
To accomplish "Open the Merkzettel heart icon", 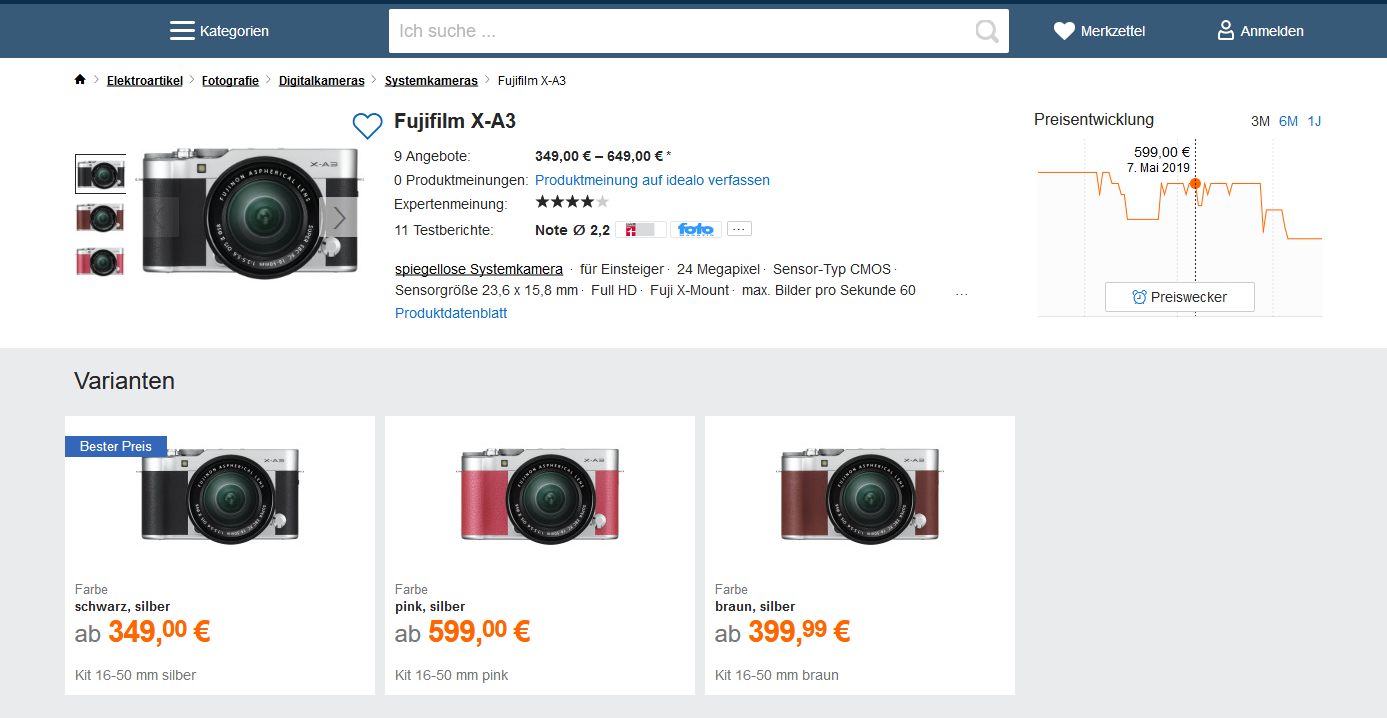I will pos(1064,31).
